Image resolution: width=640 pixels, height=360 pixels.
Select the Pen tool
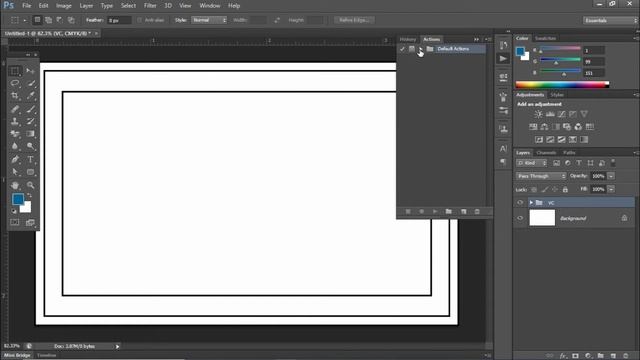pos(15,159)
